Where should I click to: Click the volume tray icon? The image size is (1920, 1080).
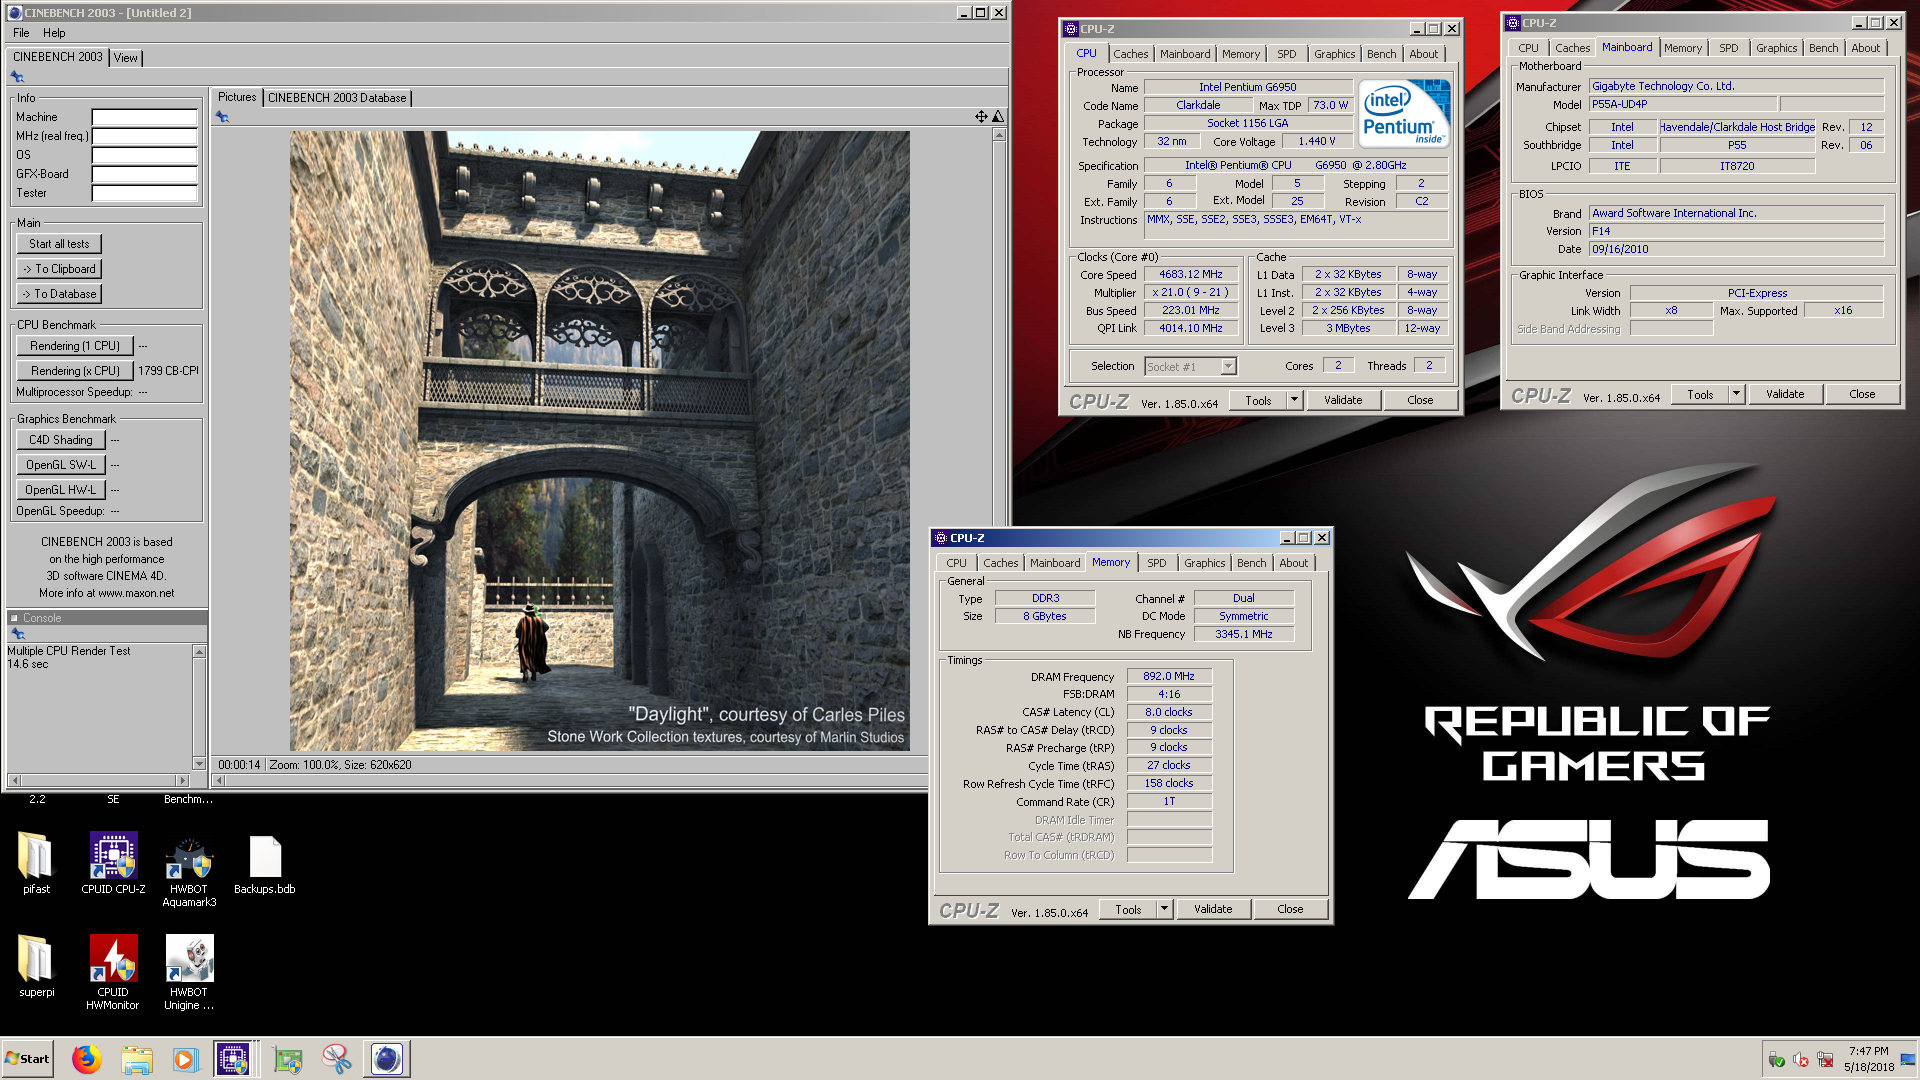pyautogui.click(x=1801, y=1060)
